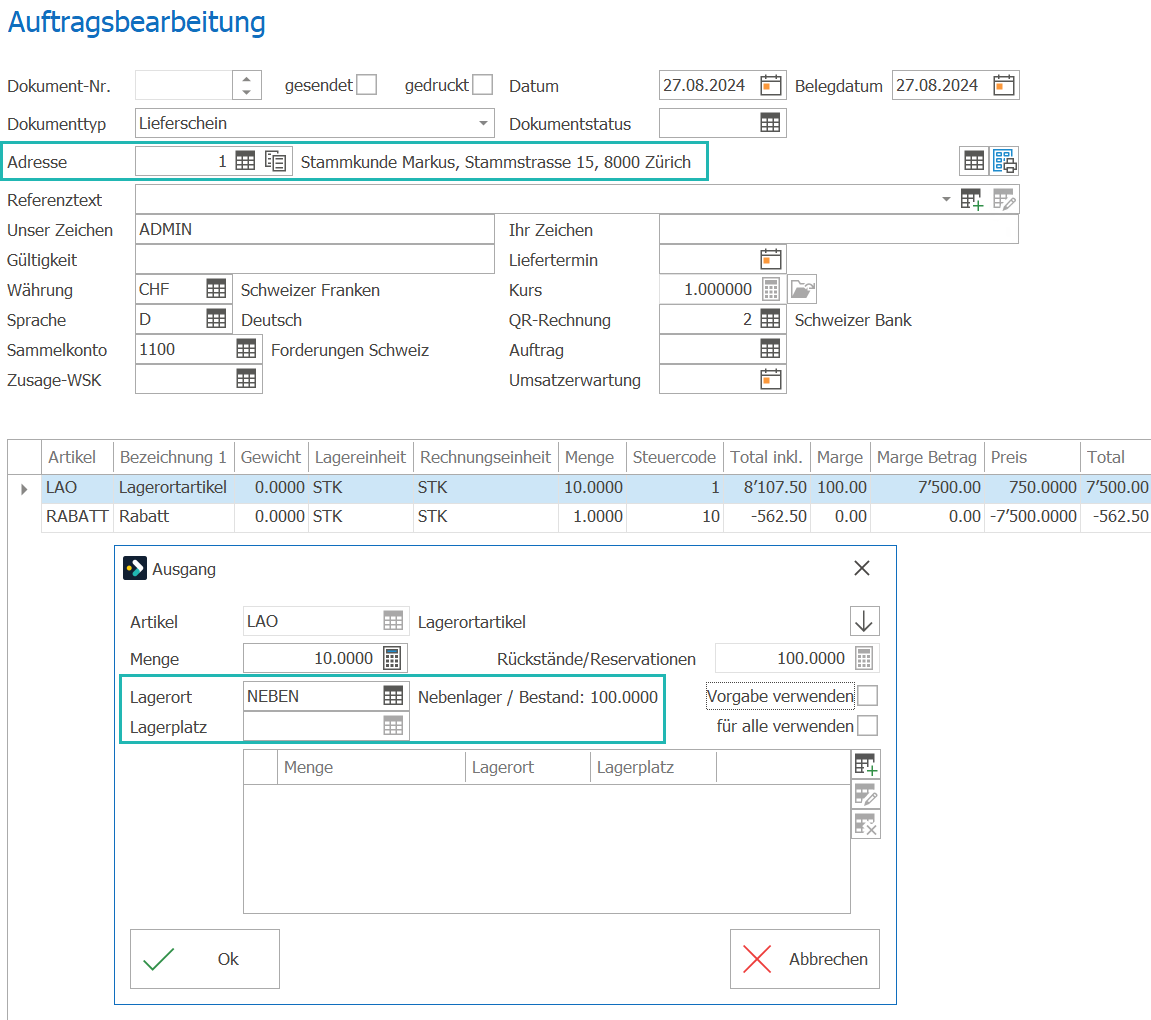The width and height of the screenshot is (1151, 1020).
Task: Open the Datum calendar picker
Action: [770, 85]
